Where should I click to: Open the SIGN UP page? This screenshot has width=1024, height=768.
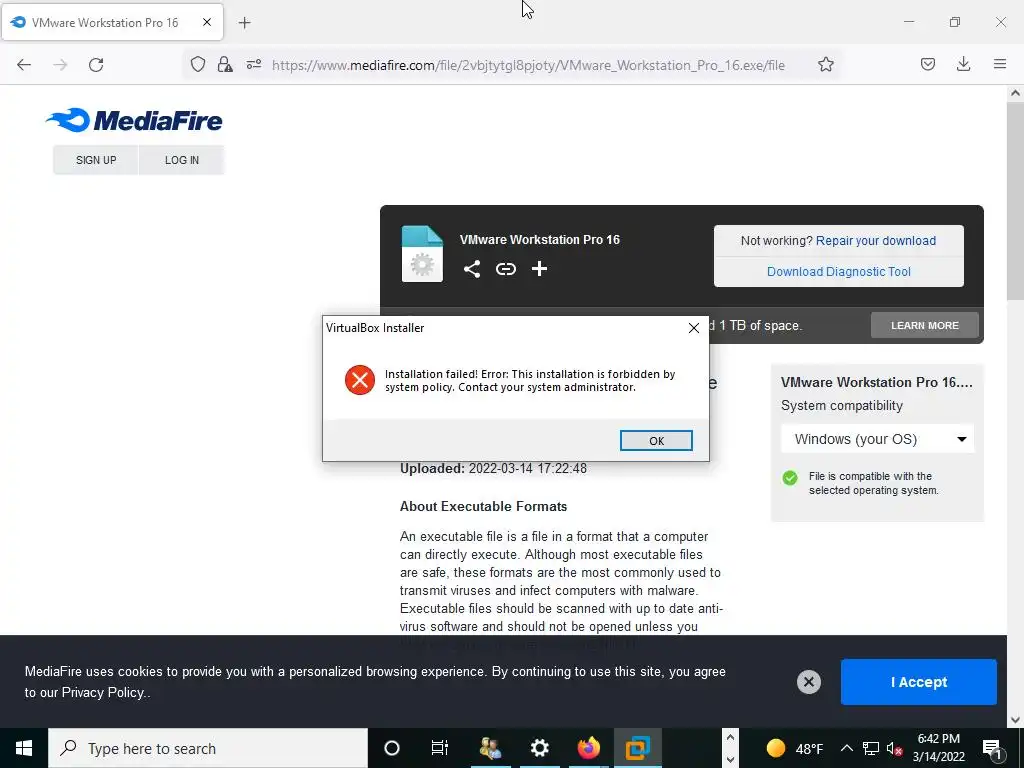coord(96,160)
